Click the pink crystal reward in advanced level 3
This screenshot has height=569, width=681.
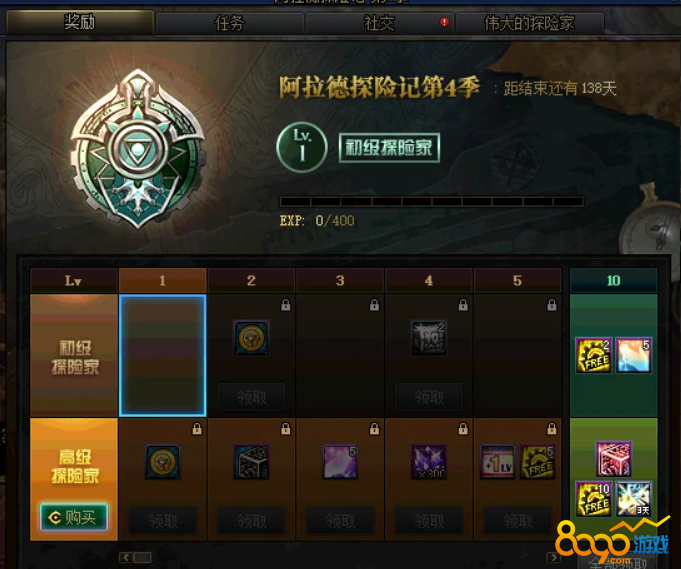pyautogui.click(x=340, y=462)
